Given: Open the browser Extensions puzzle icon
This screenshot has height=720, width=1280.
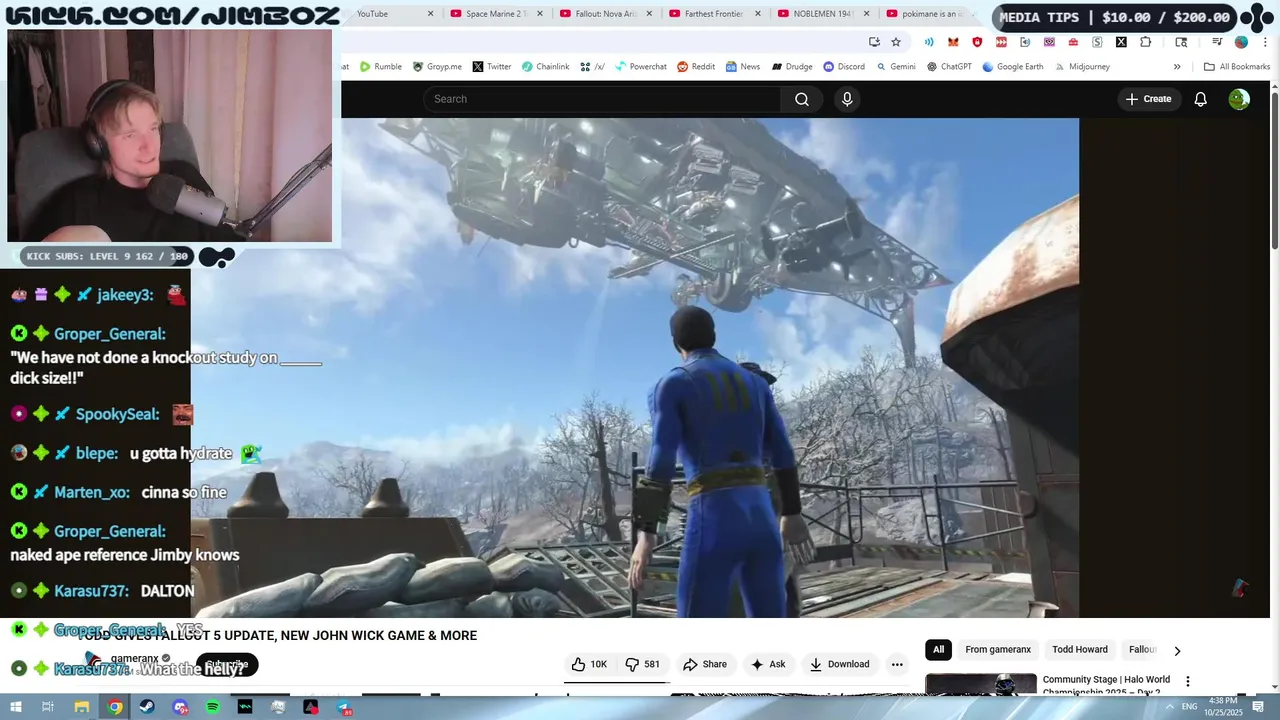Looking at the screenshot, I should [x=1146, y=42].
